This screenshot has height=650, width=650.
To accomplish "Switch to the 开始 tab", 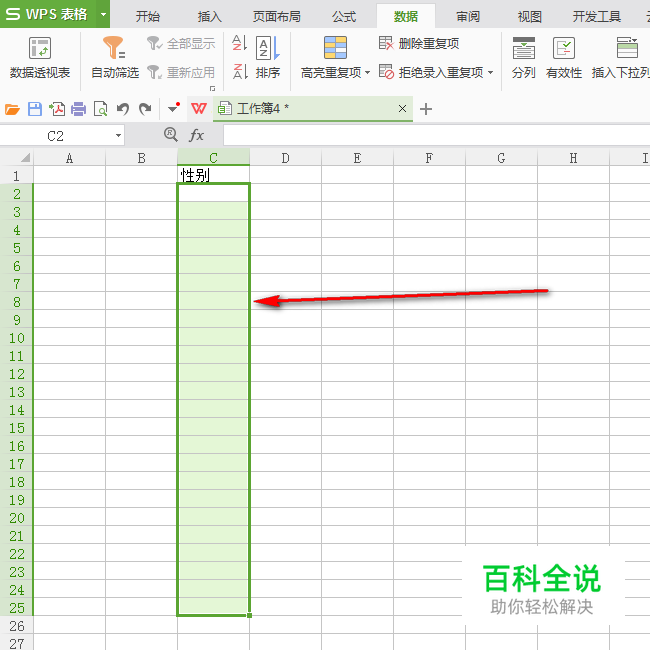I will point(148,17).
